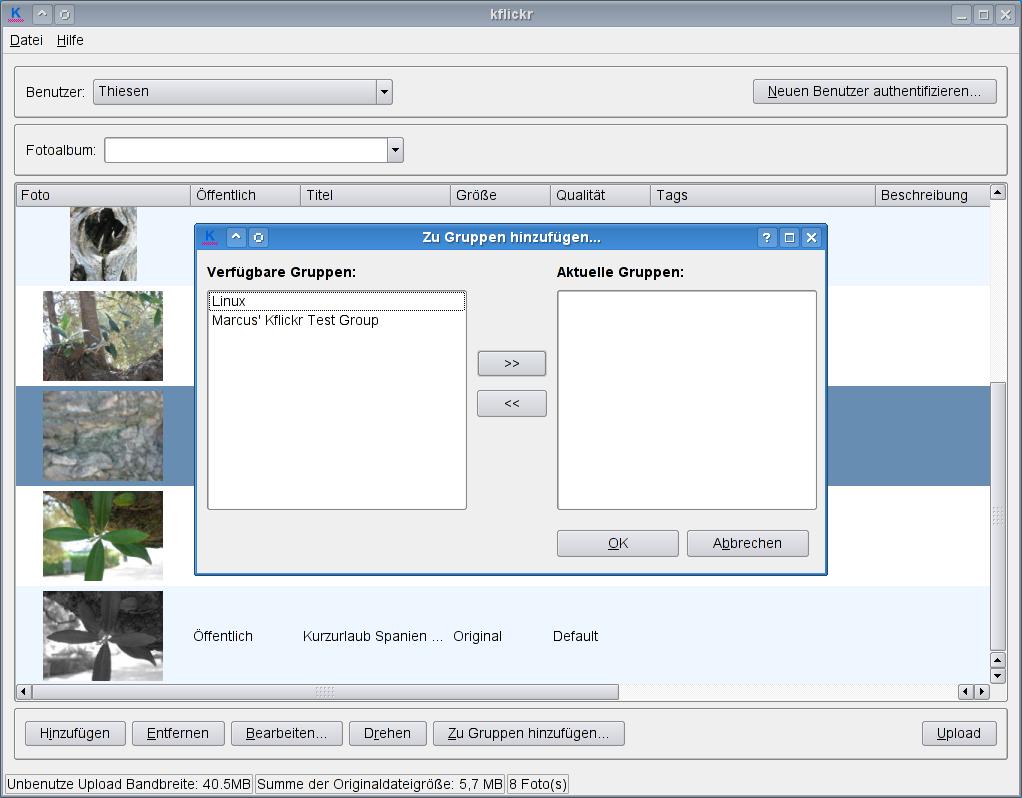Open the Hilfe menu
The image size is (1022, 798).
(70, 40)
